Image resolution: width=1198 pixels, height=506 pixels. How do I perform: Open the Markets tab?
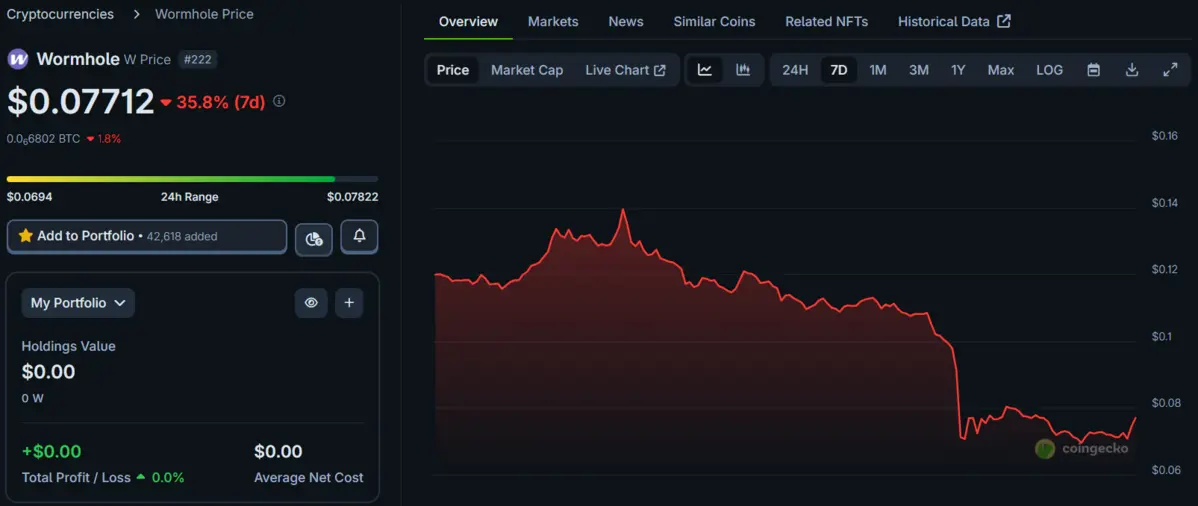click(553, 21)
